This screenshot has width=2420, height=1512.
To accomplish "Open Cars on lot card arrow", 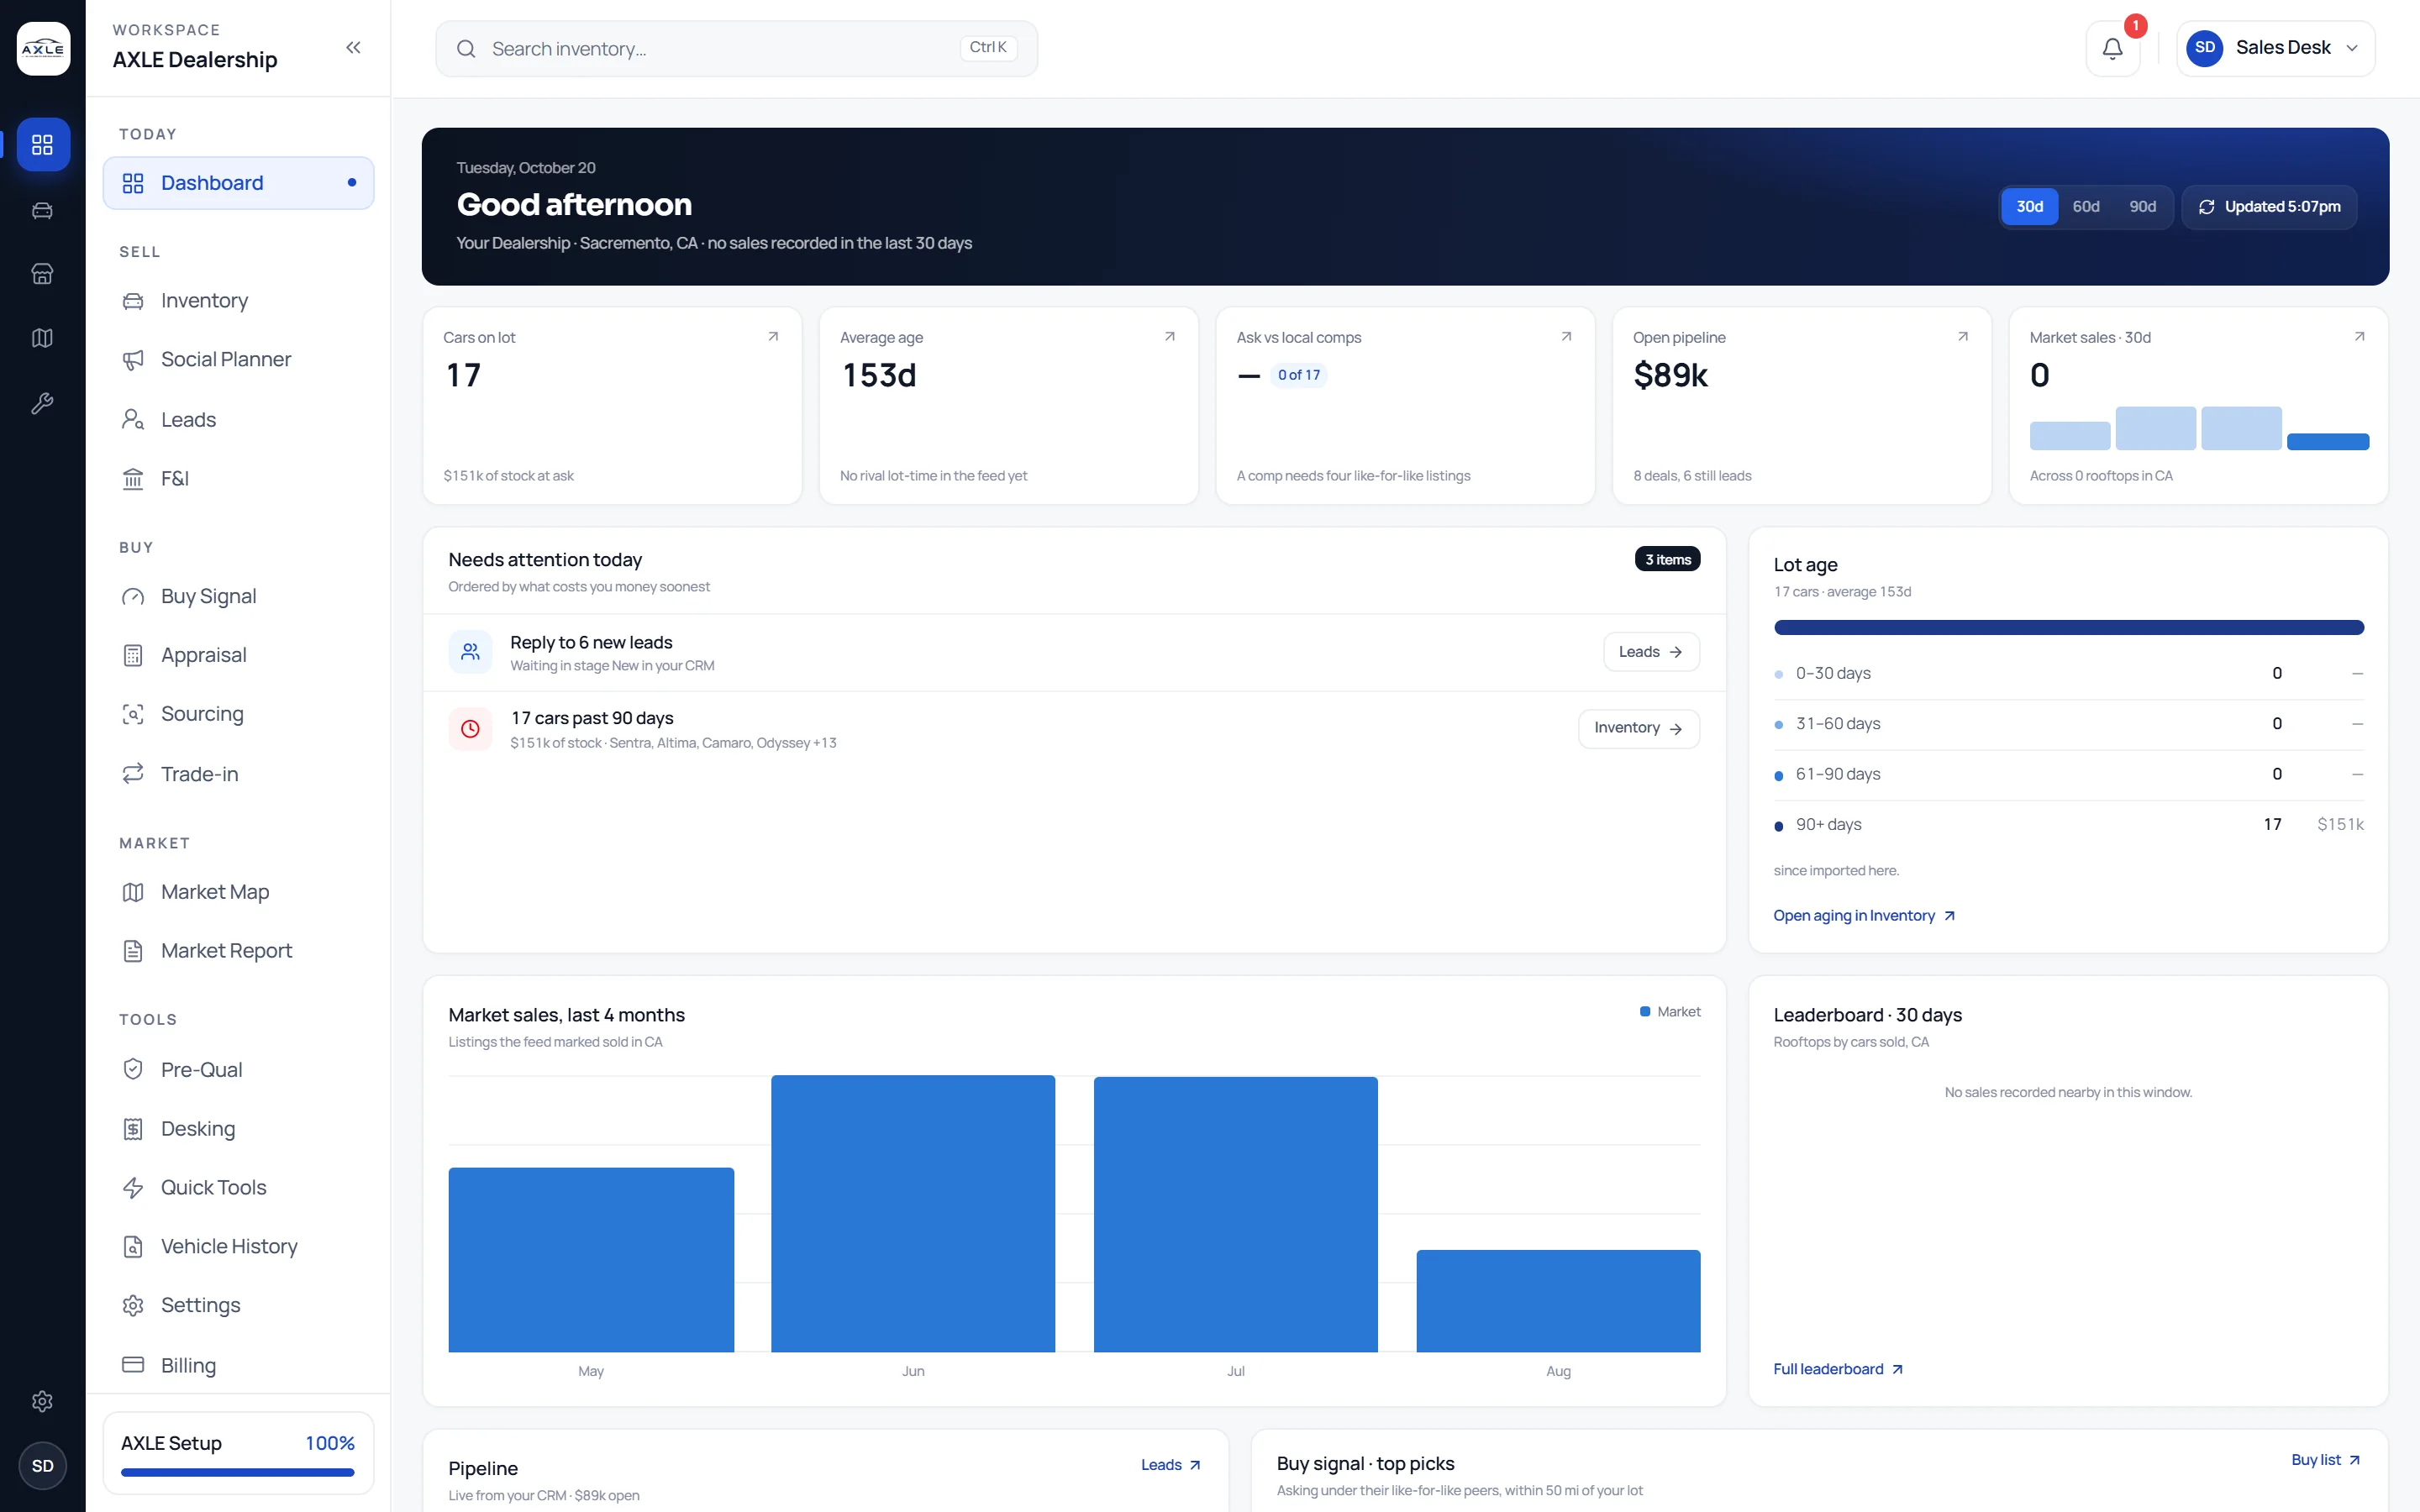I will 773,337.
